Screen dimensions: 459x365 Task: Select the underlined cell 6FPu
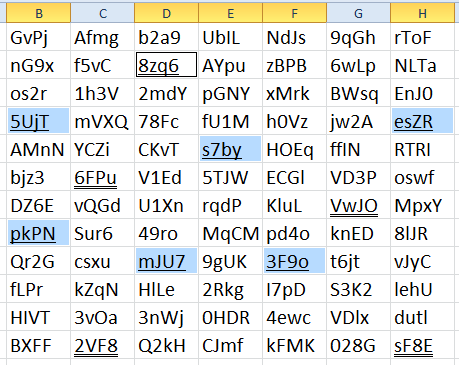click(x=102, y=177)
